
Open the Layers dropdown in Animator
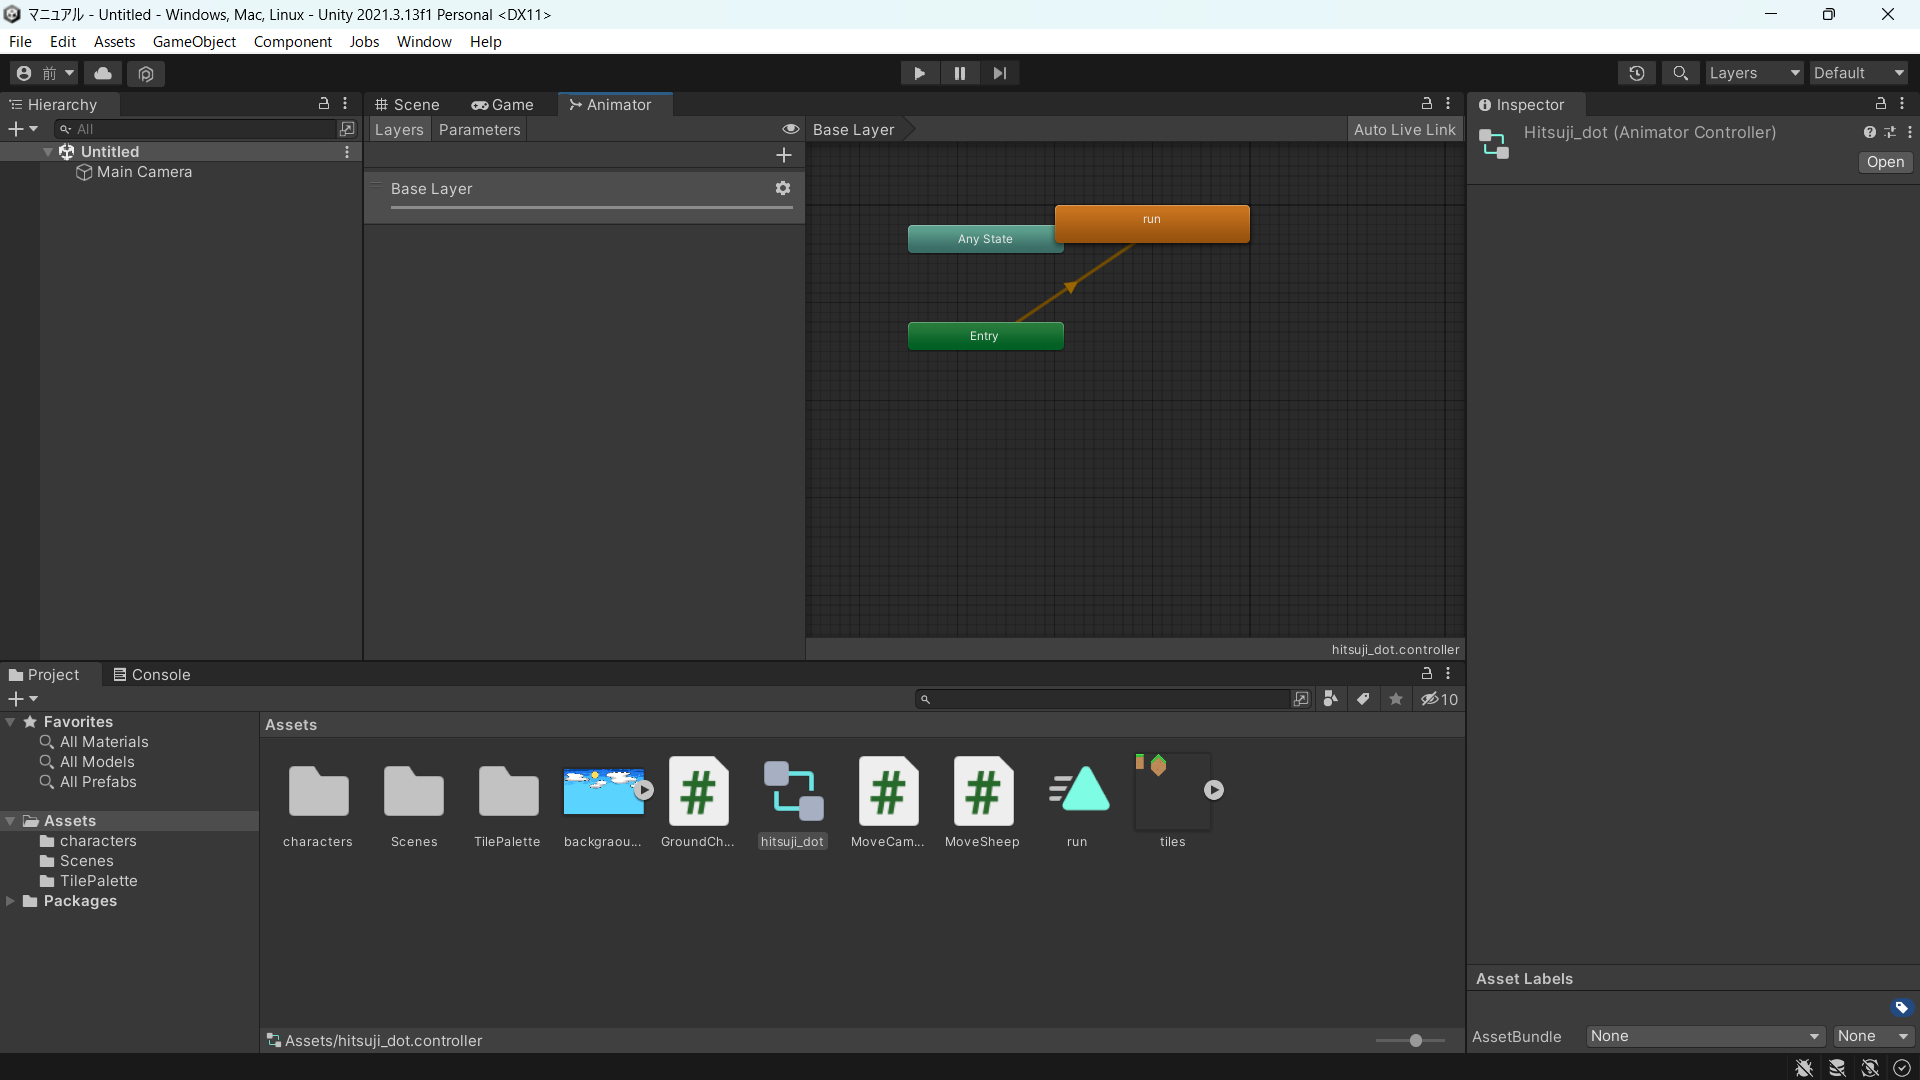pyautogui.click(x=398, y=128)
